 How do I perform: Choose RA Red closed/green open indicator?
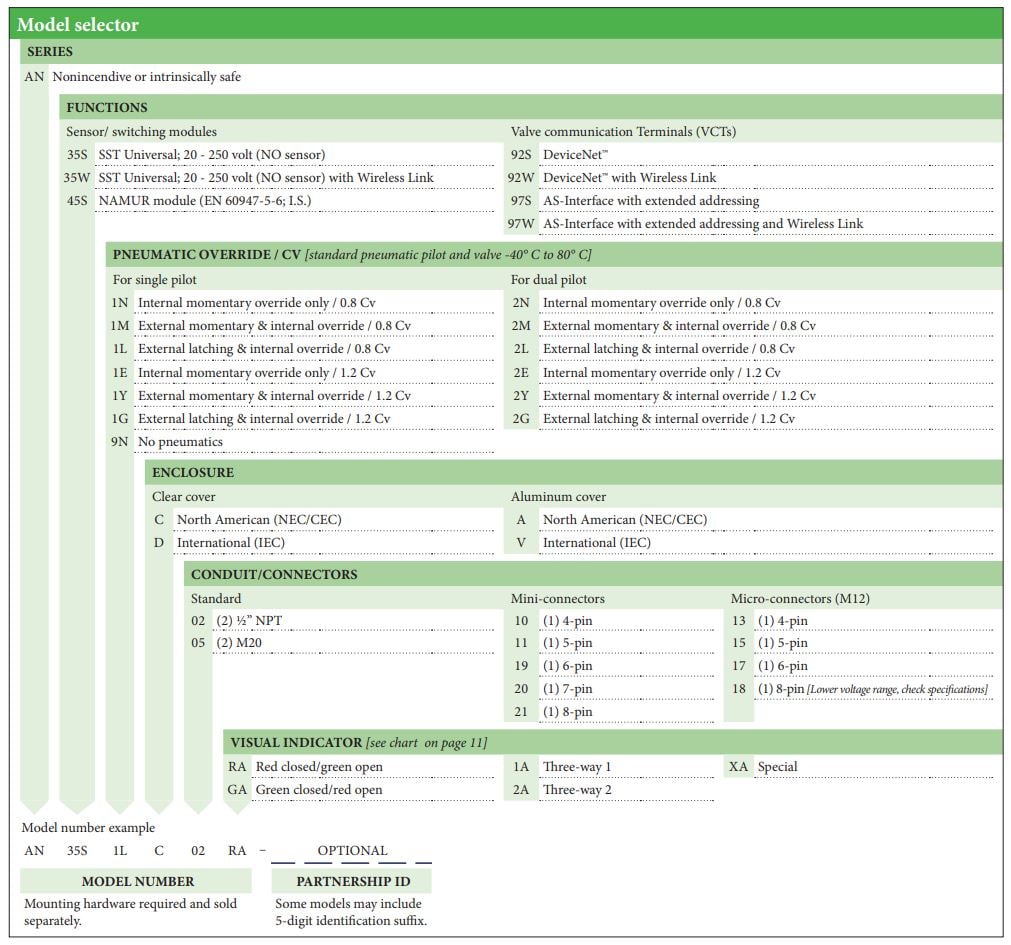coord(318,767)
